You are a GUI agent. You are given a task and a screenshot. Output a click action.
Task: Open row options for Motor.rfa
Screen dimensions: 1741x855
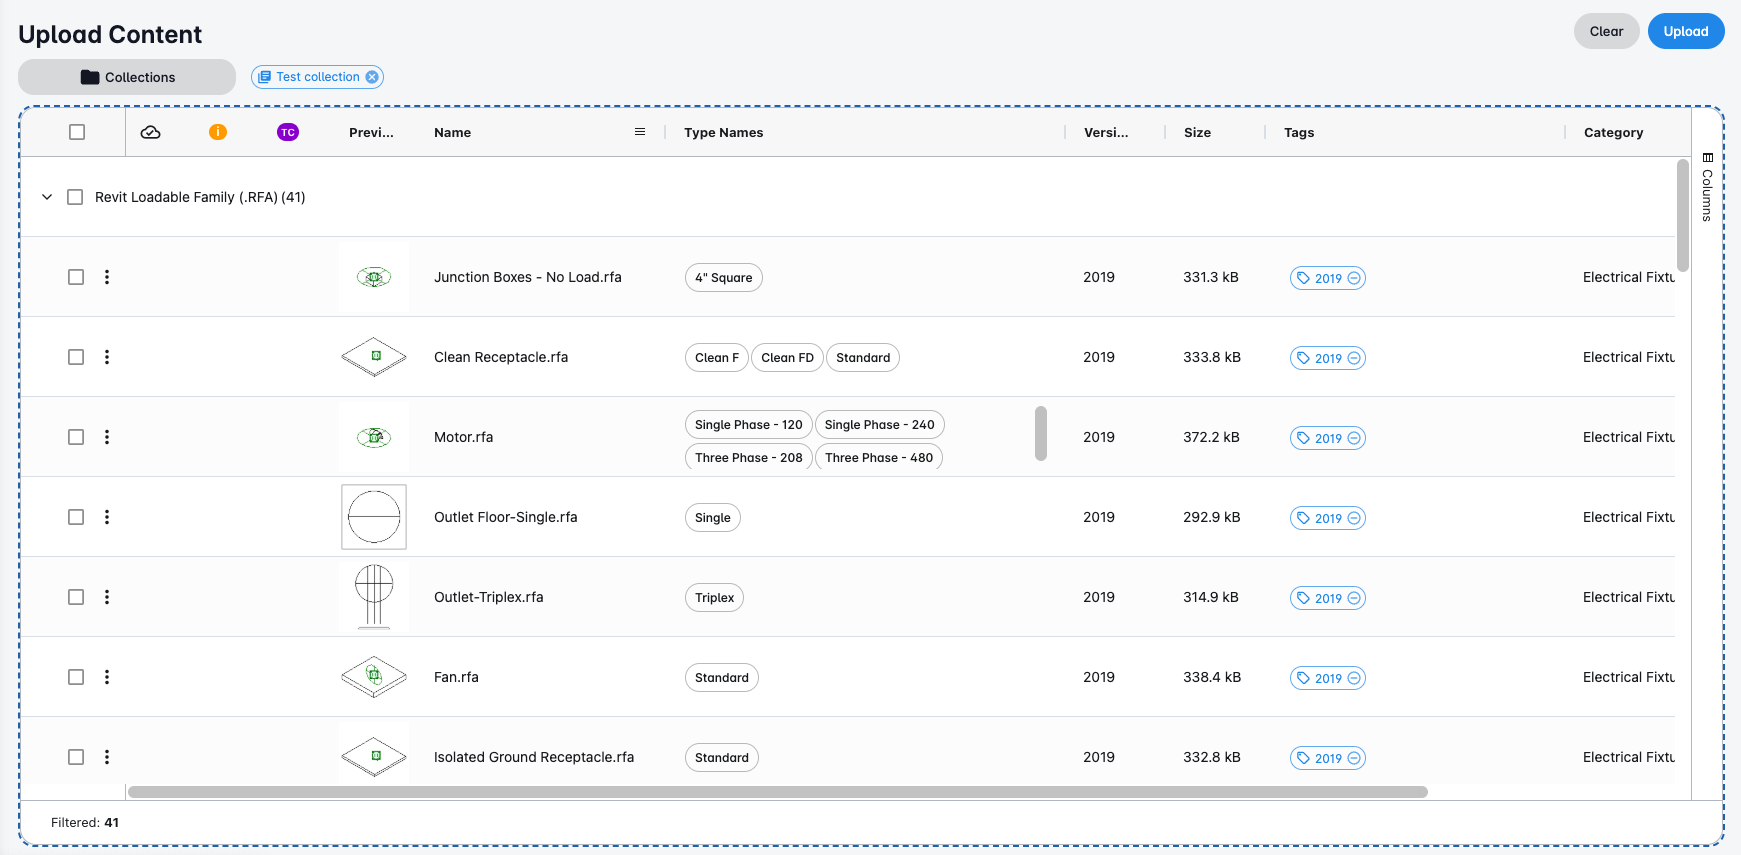(107, 437)
